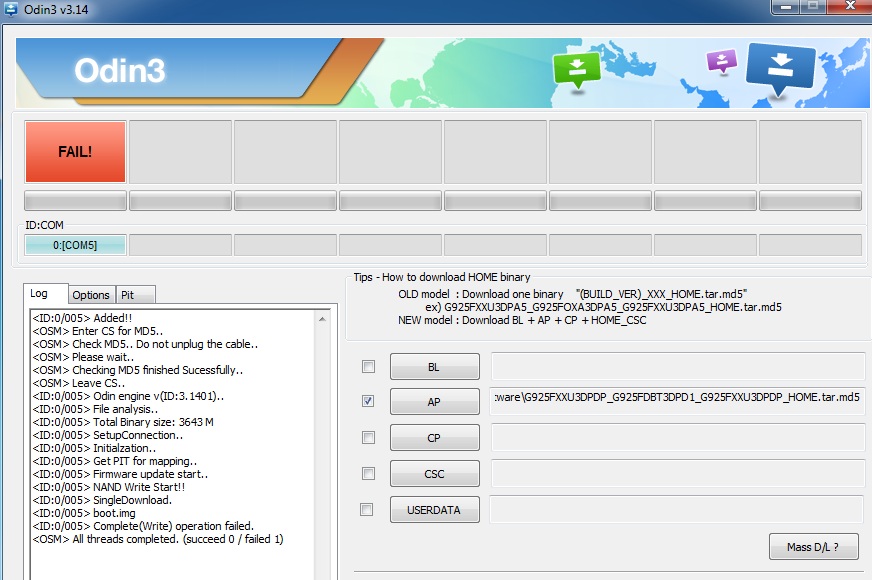Click the progress bar under FAIL! box
The width and height of the screenshot is (872, 580).
tap(75, 201)
